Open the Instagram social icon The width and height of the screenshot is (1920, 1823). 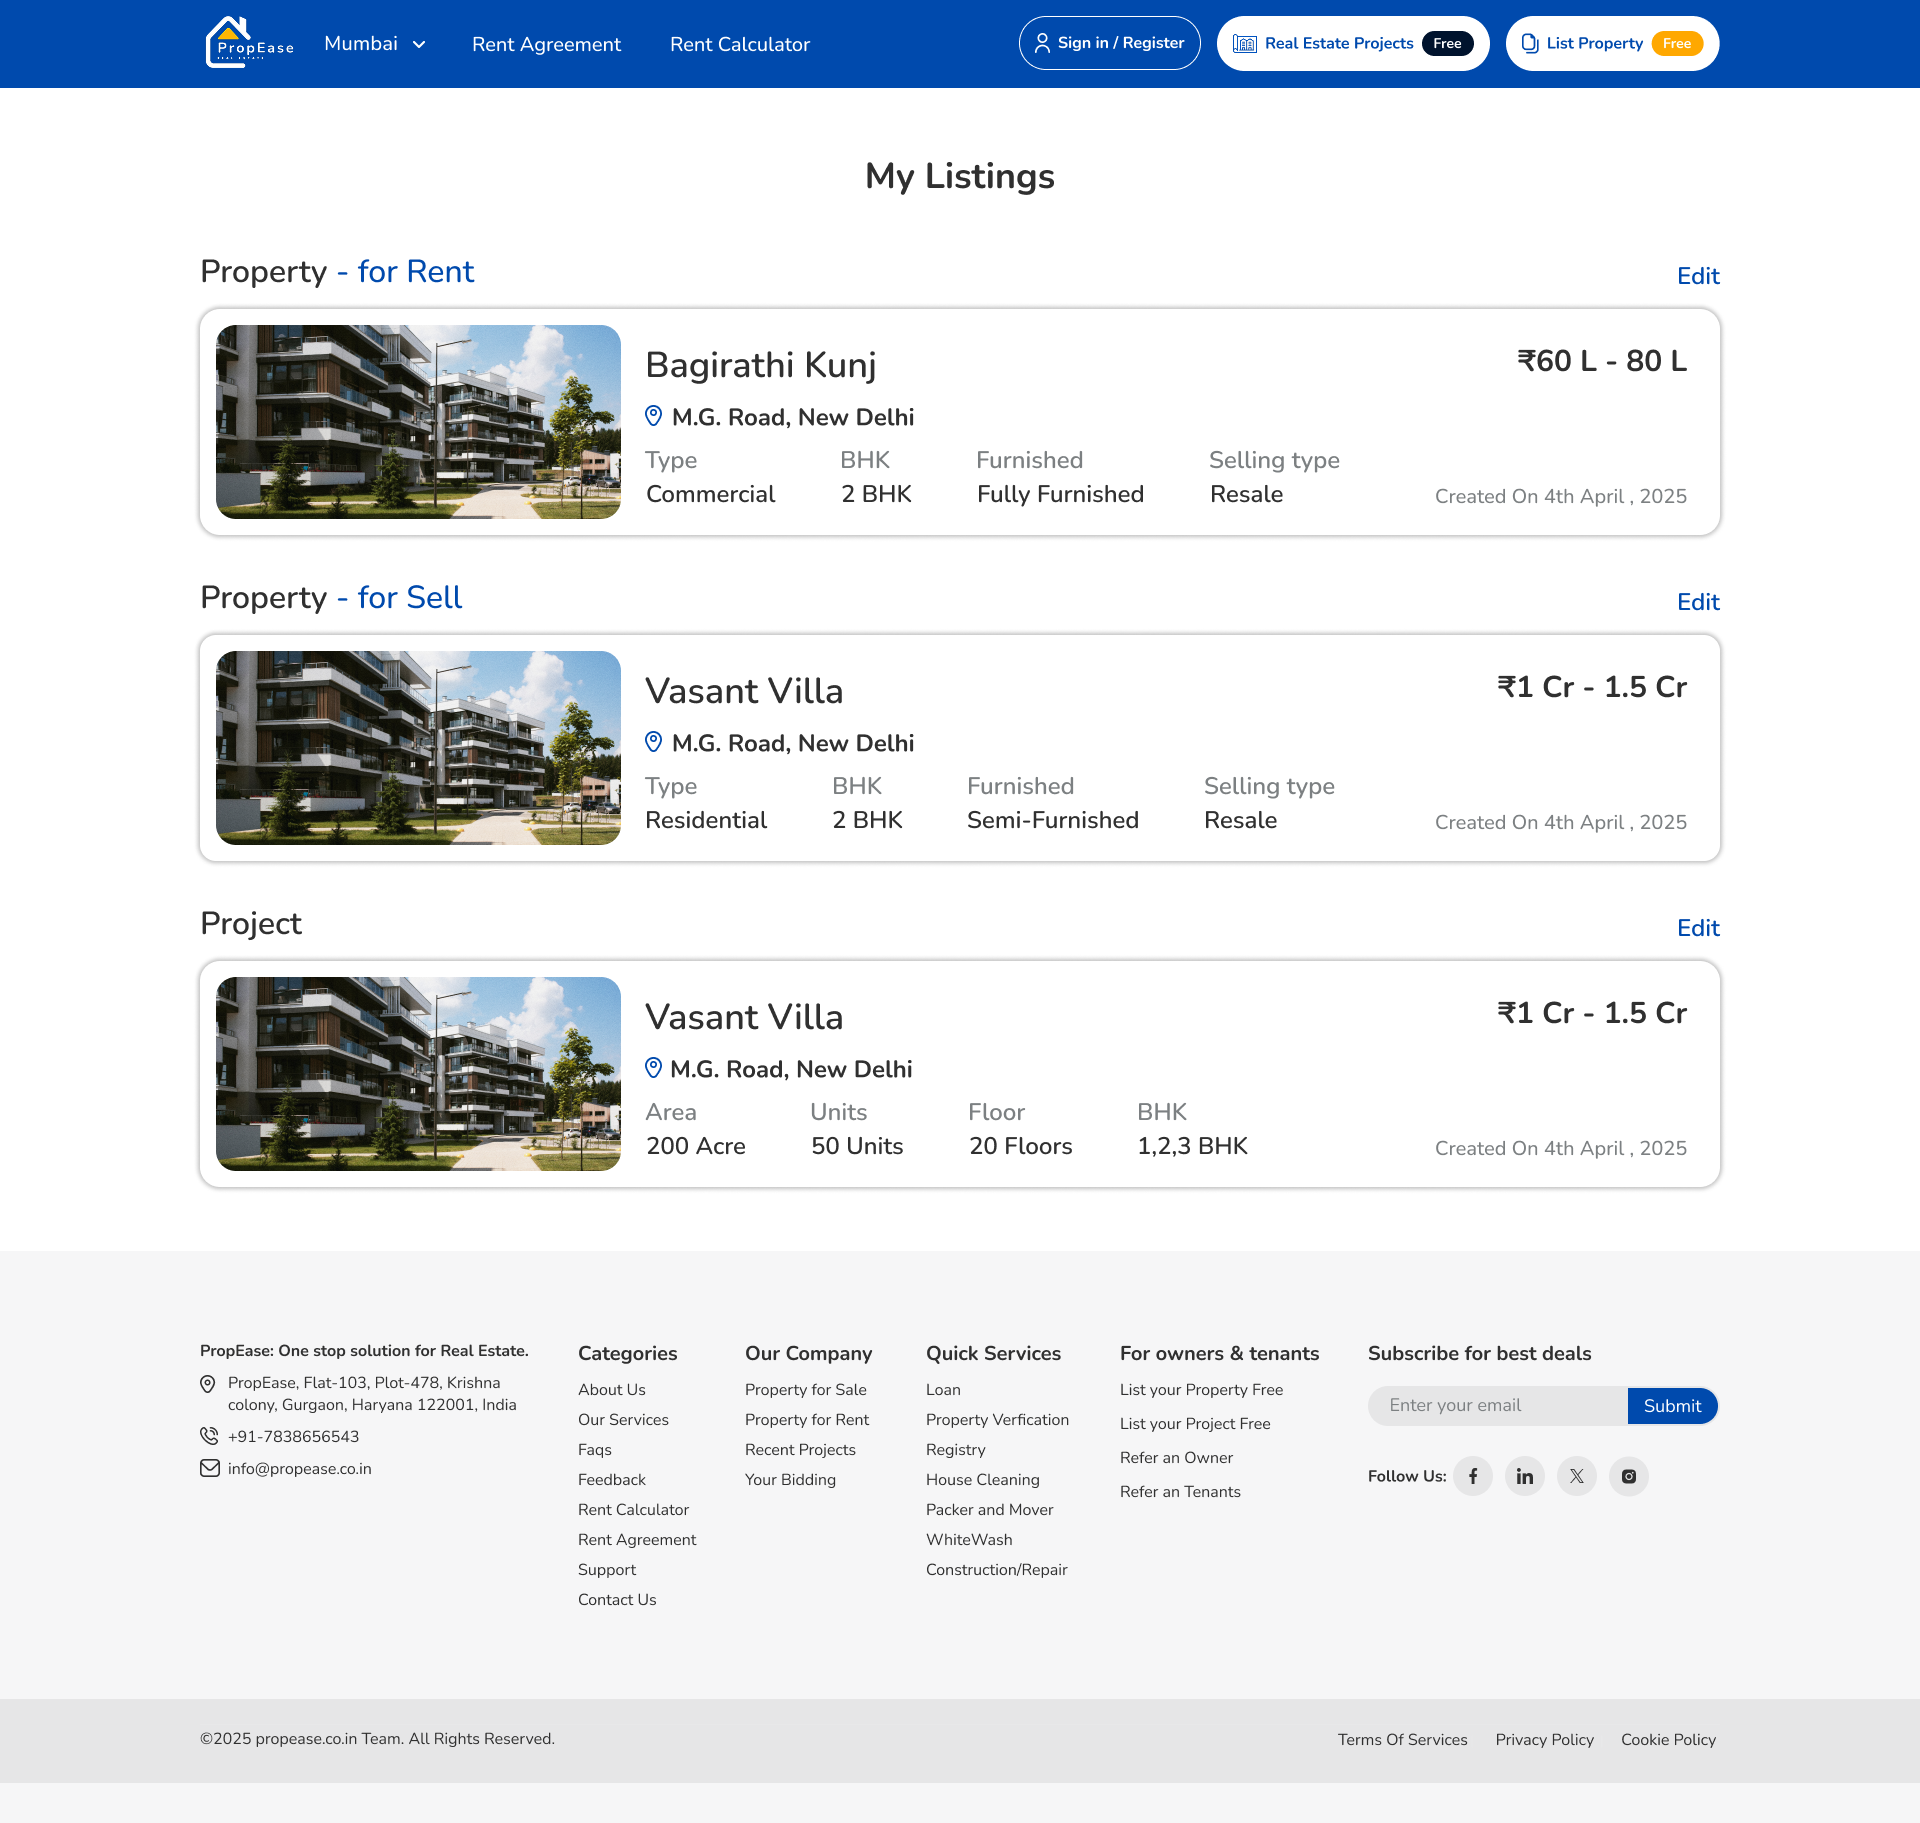click(x=1629, y=1476)
